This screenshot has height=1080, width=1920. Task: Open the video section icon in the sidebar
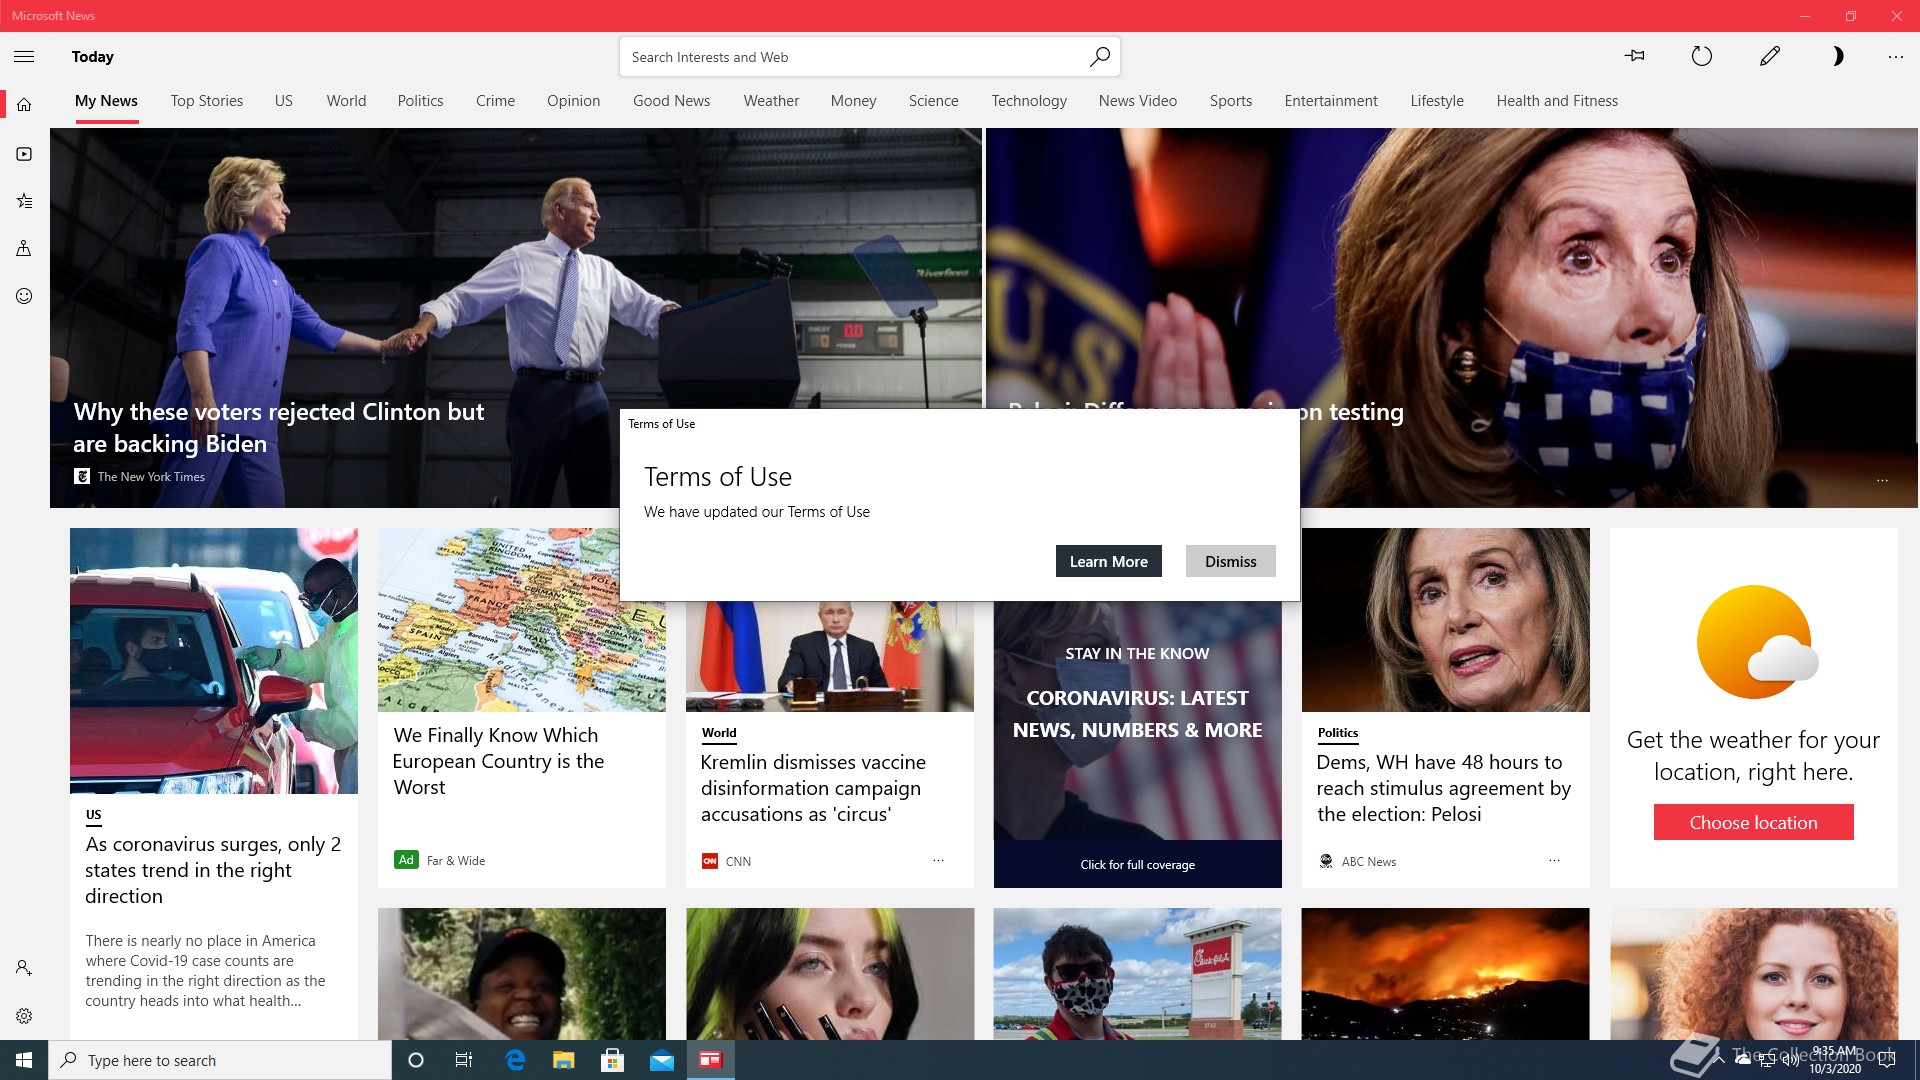click(24, 154)
